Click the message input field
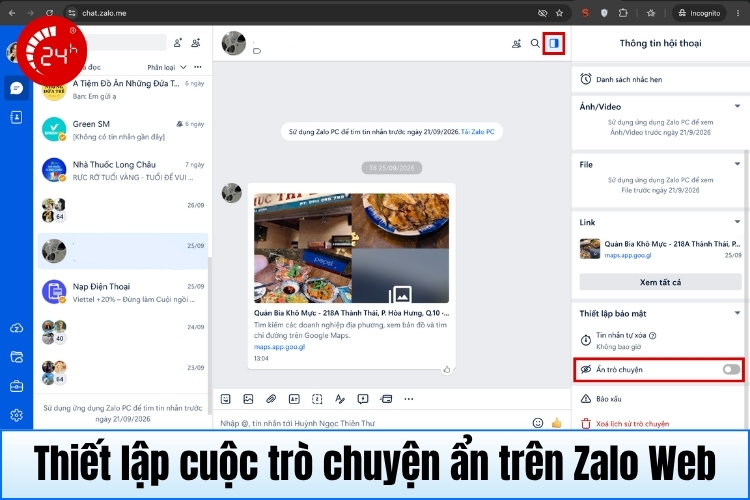The height and width of the screenshot is (500, 750). click(373, 423)
